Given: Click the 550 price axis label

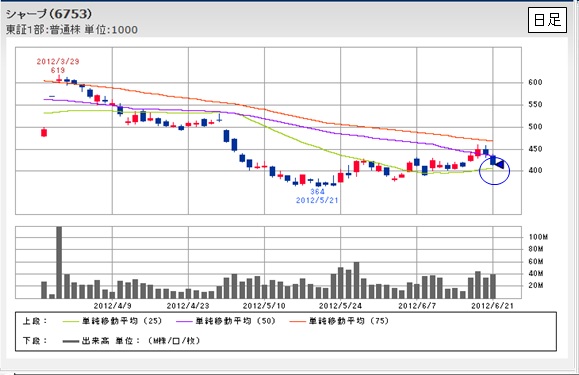Looking at the screenshot, I should (x=535, y=104).
